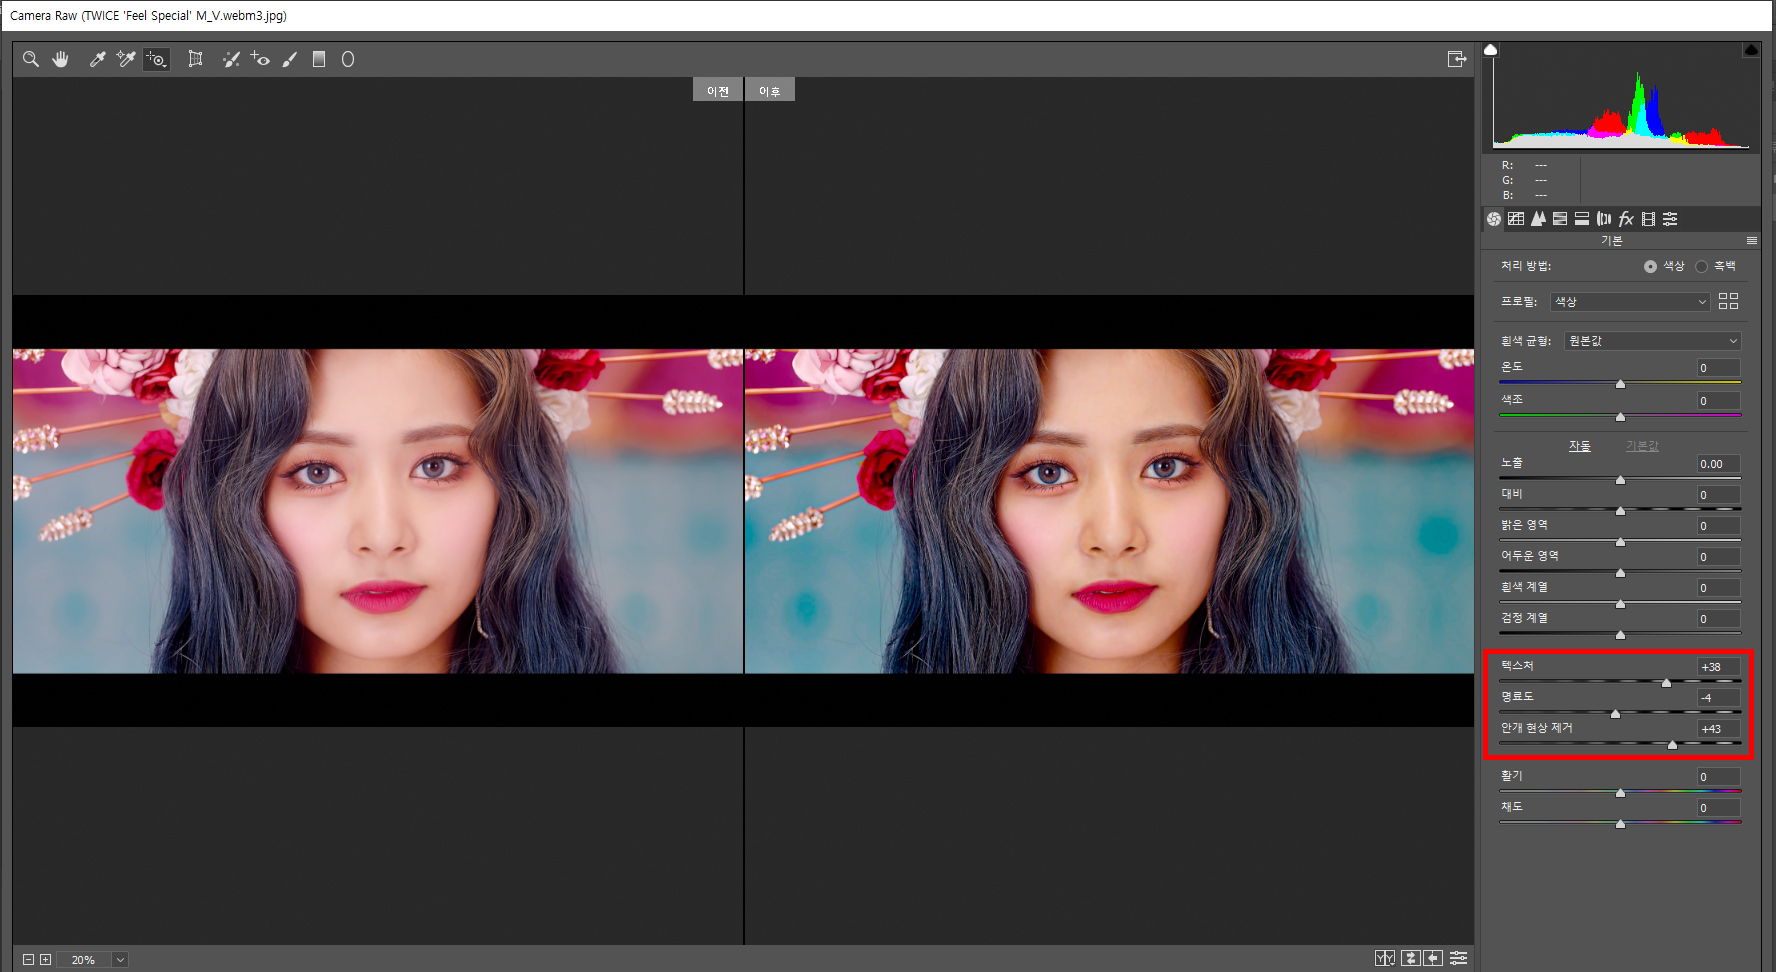
Task: Click the 안개 현상 제거 value field
Action: (1718, 729)
